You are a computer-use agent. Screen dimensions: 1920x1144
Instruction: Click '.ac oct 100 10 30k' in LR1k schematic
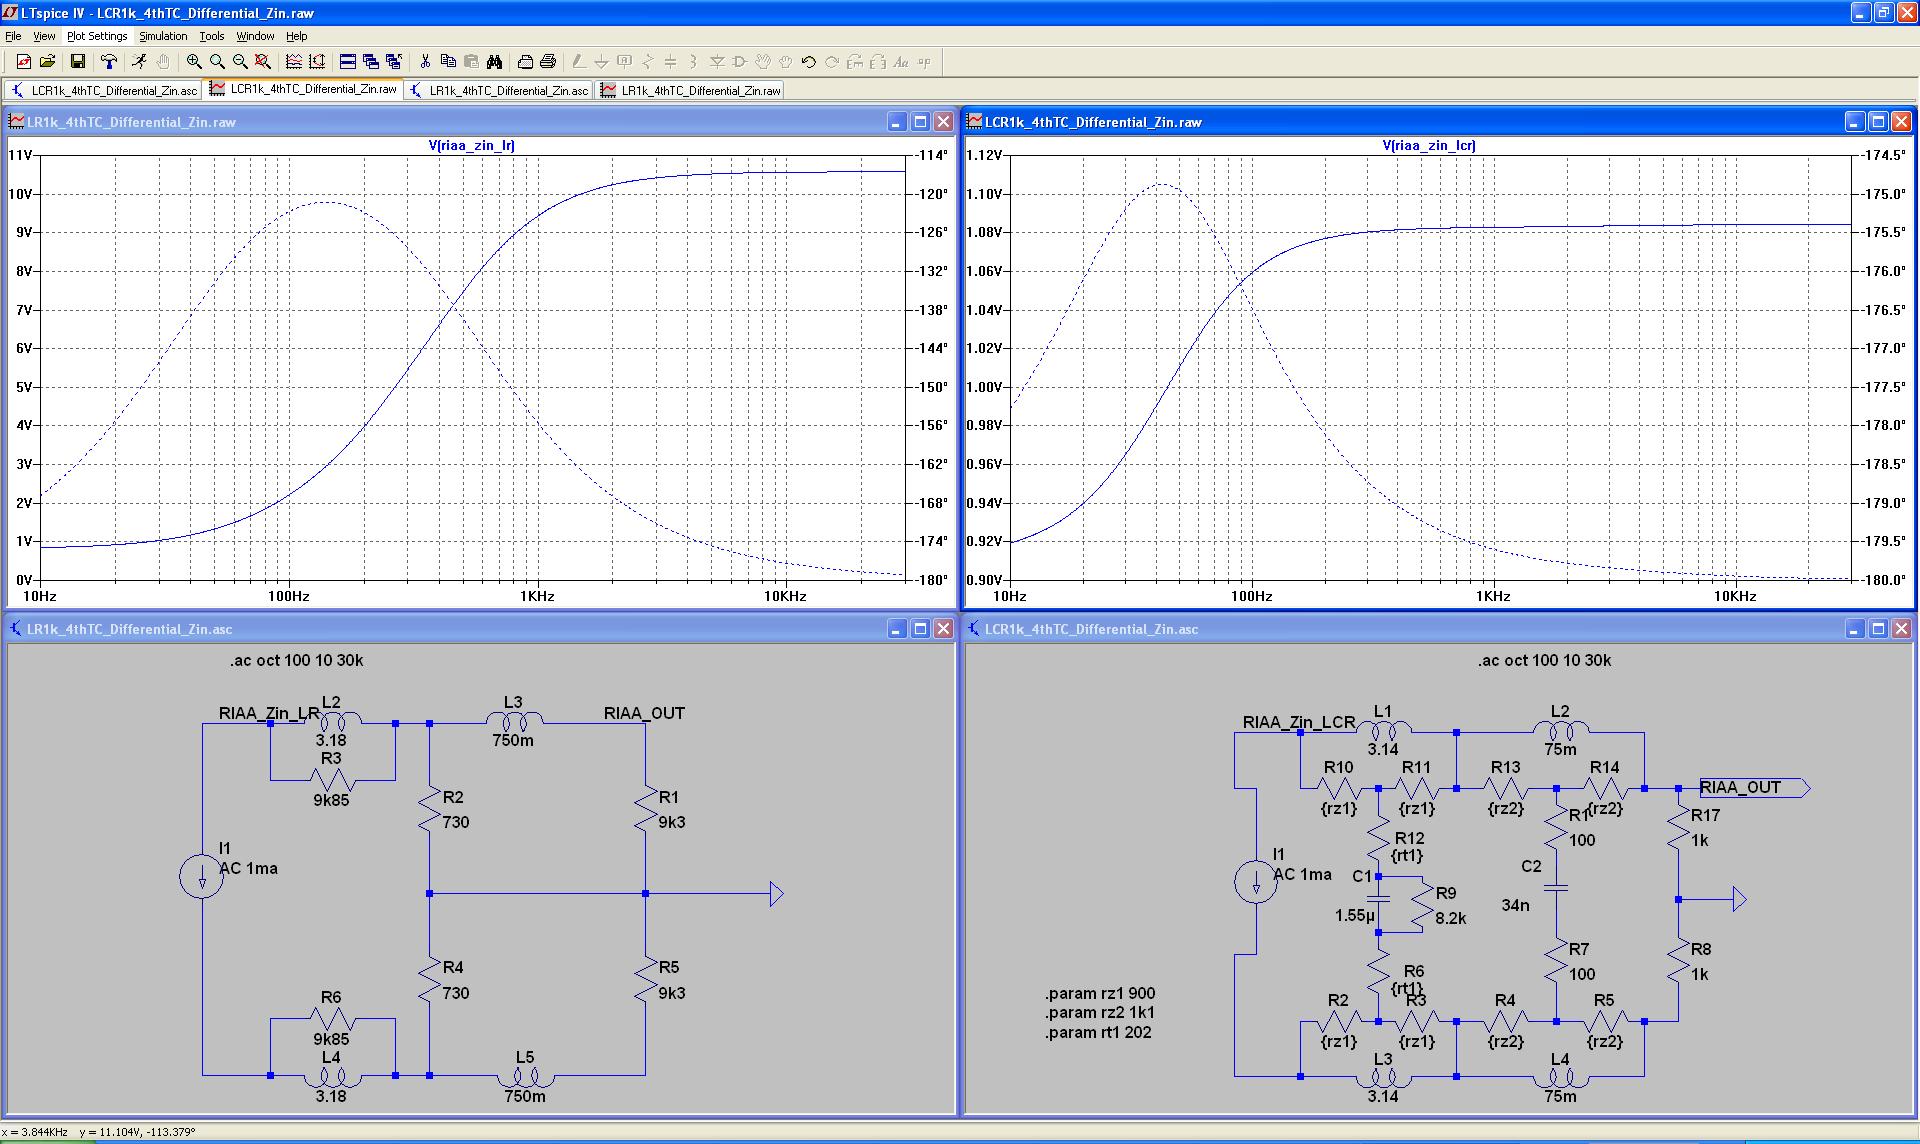click(297, 660)
